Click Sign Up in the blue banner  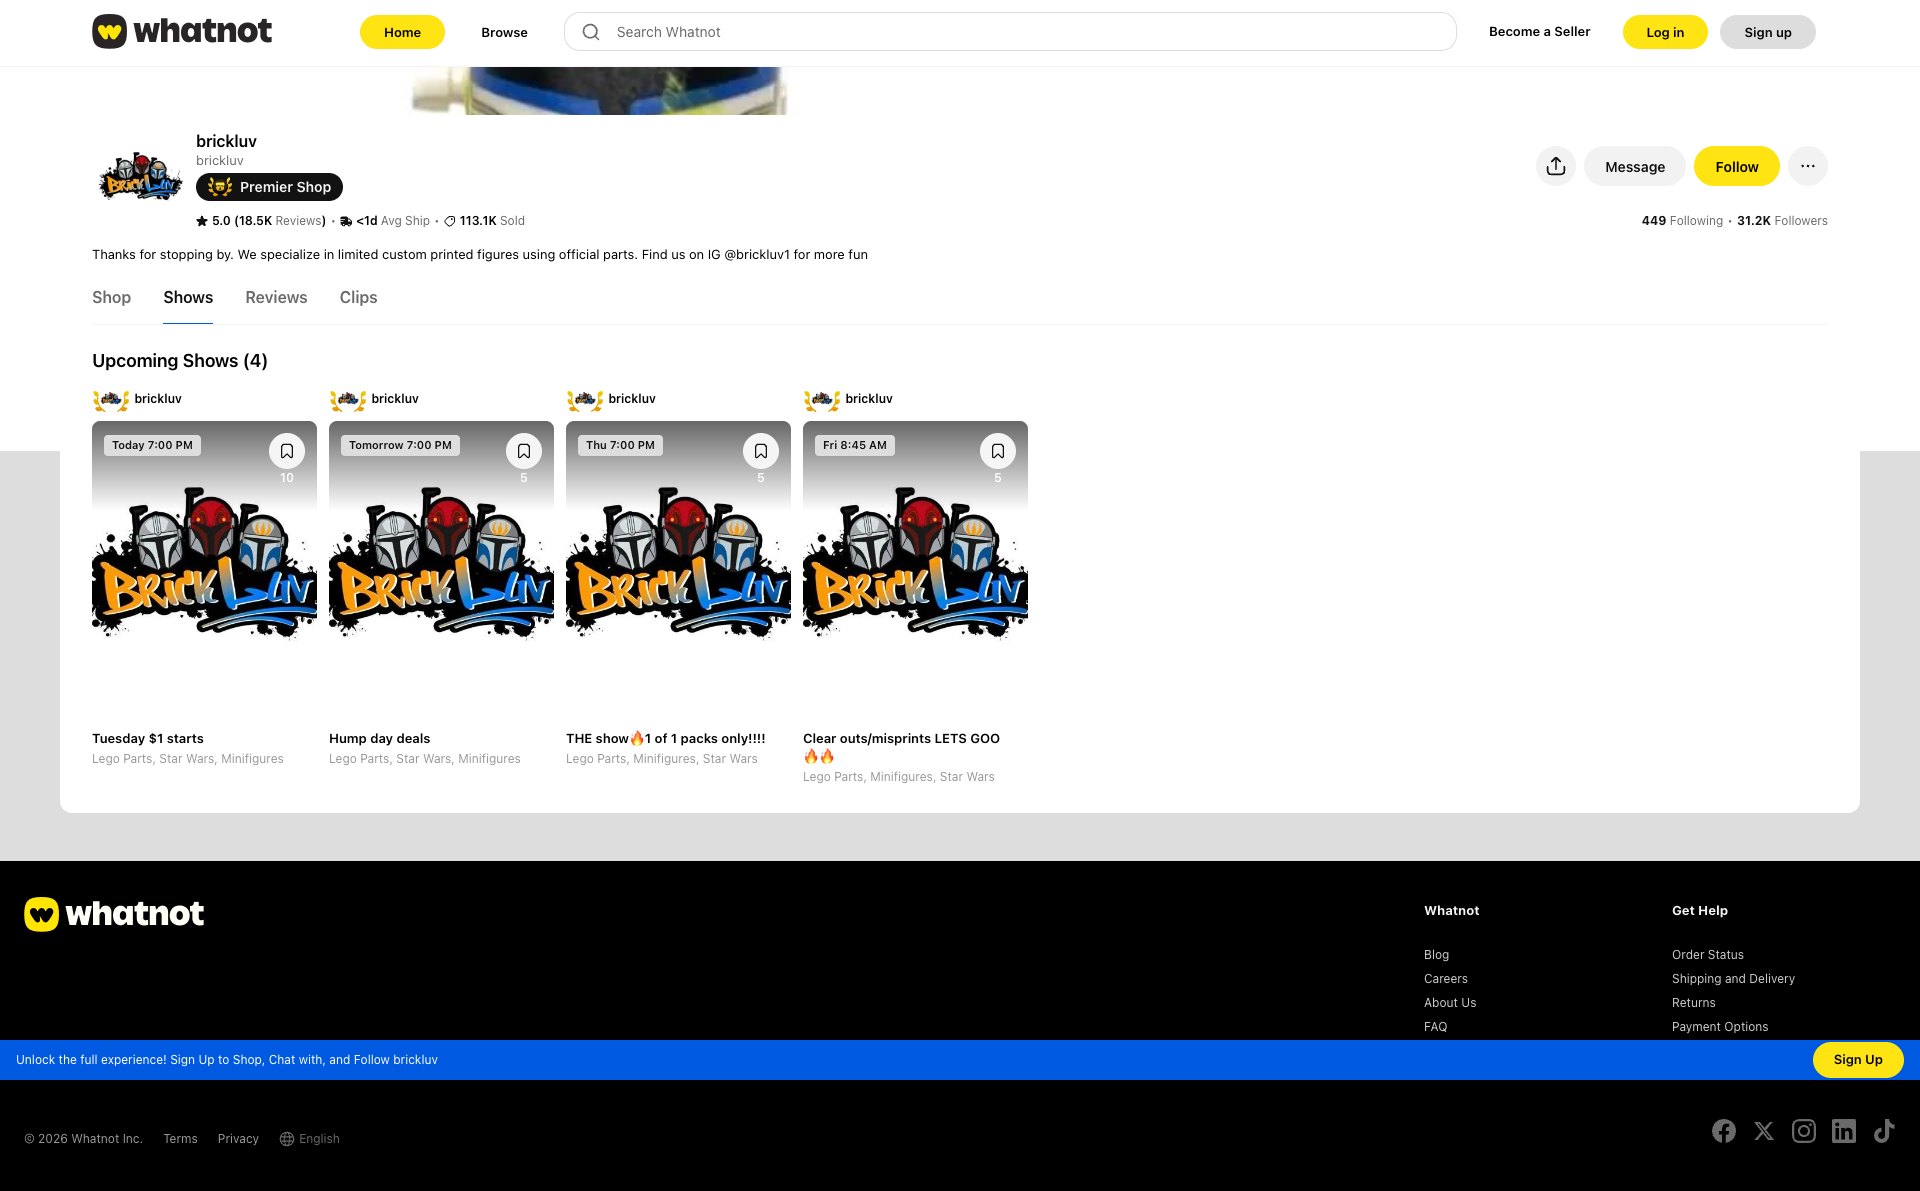coord(1857,1059)
